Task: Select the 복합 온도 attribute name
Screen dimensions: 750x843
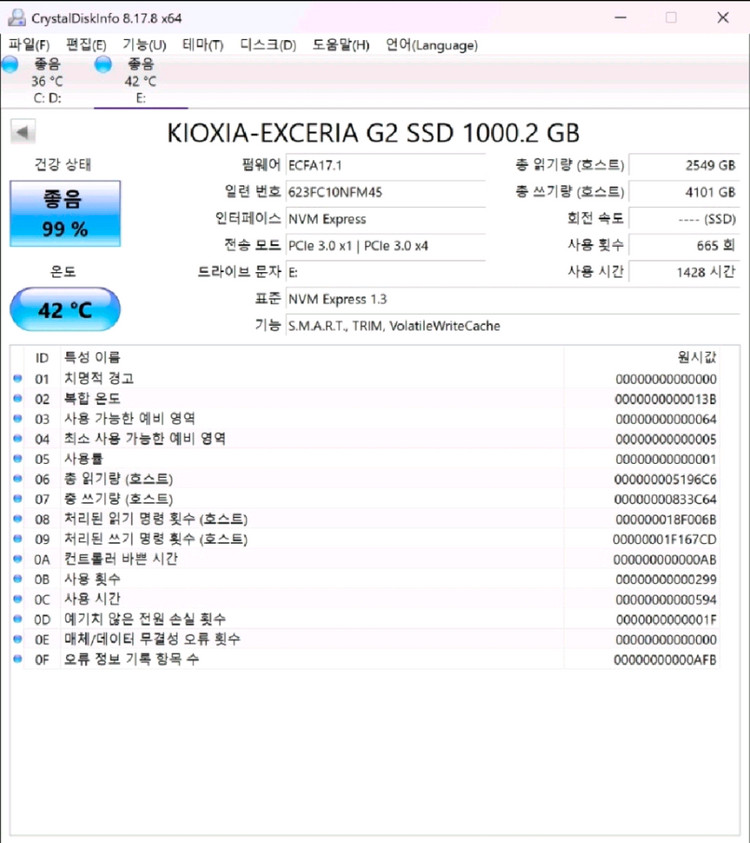Action: point(92,398)
